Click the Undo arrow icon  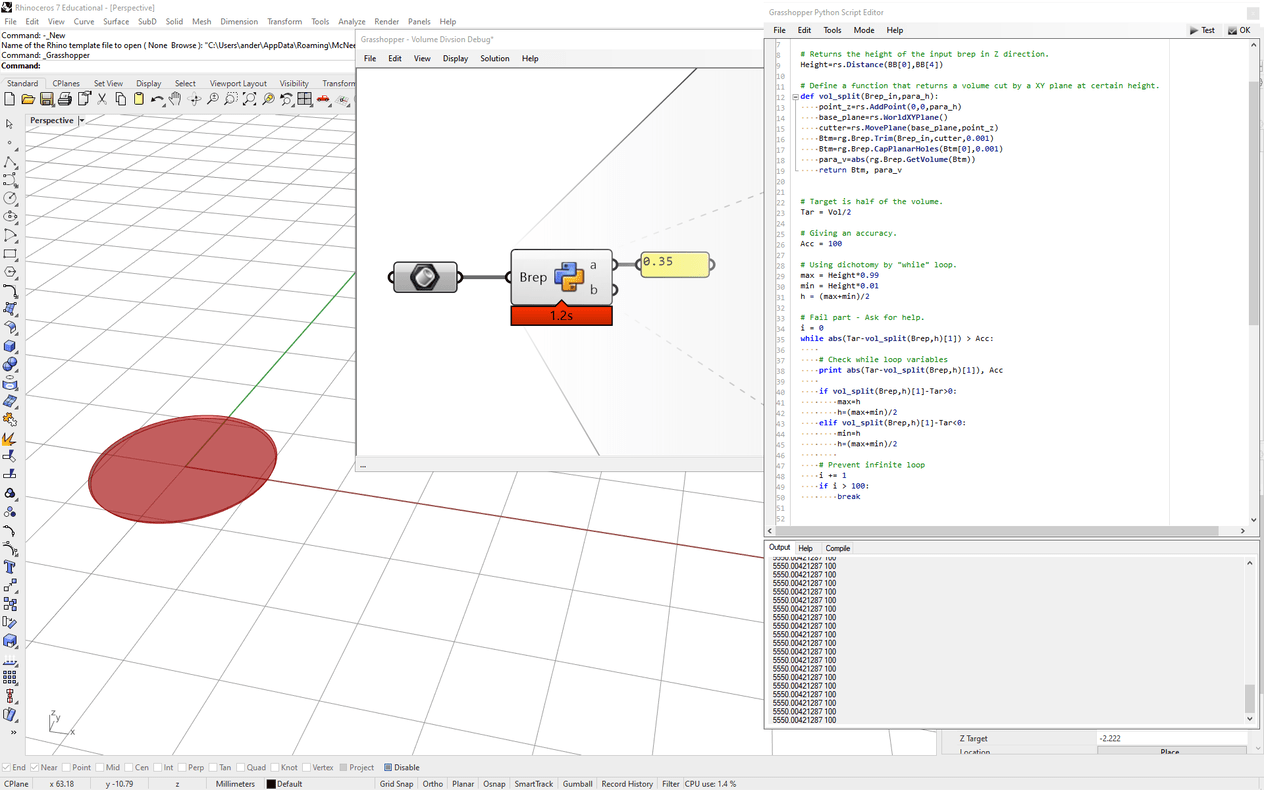(x=157, y=99)
